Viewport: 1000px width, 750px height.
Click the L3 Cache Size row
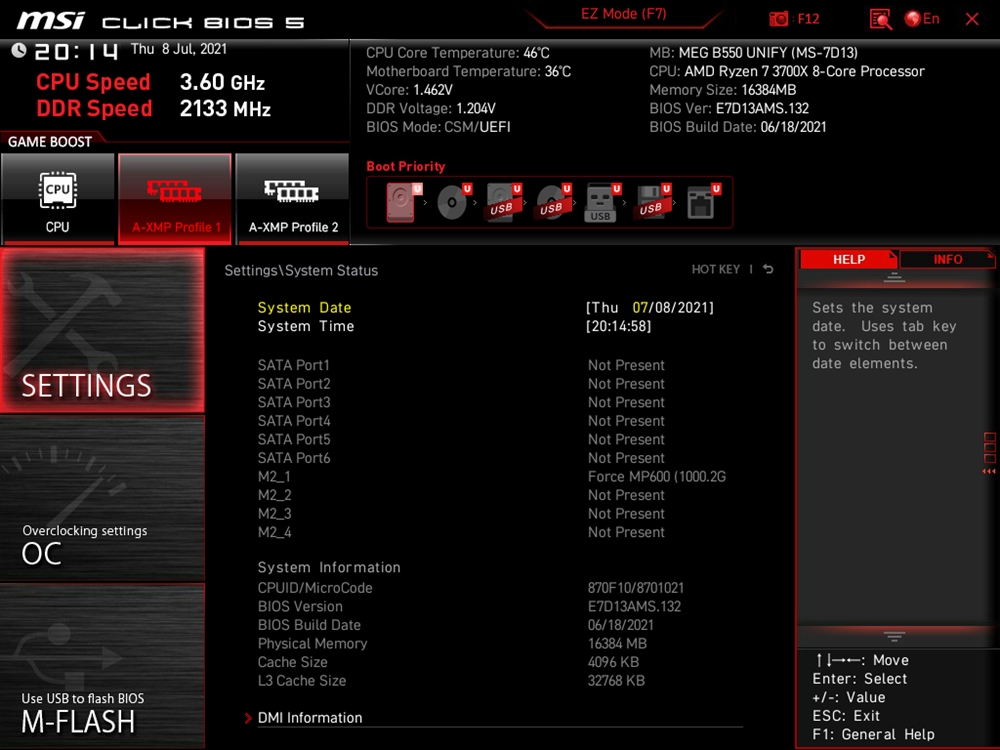pyautogui.click(x=452, y=680)
